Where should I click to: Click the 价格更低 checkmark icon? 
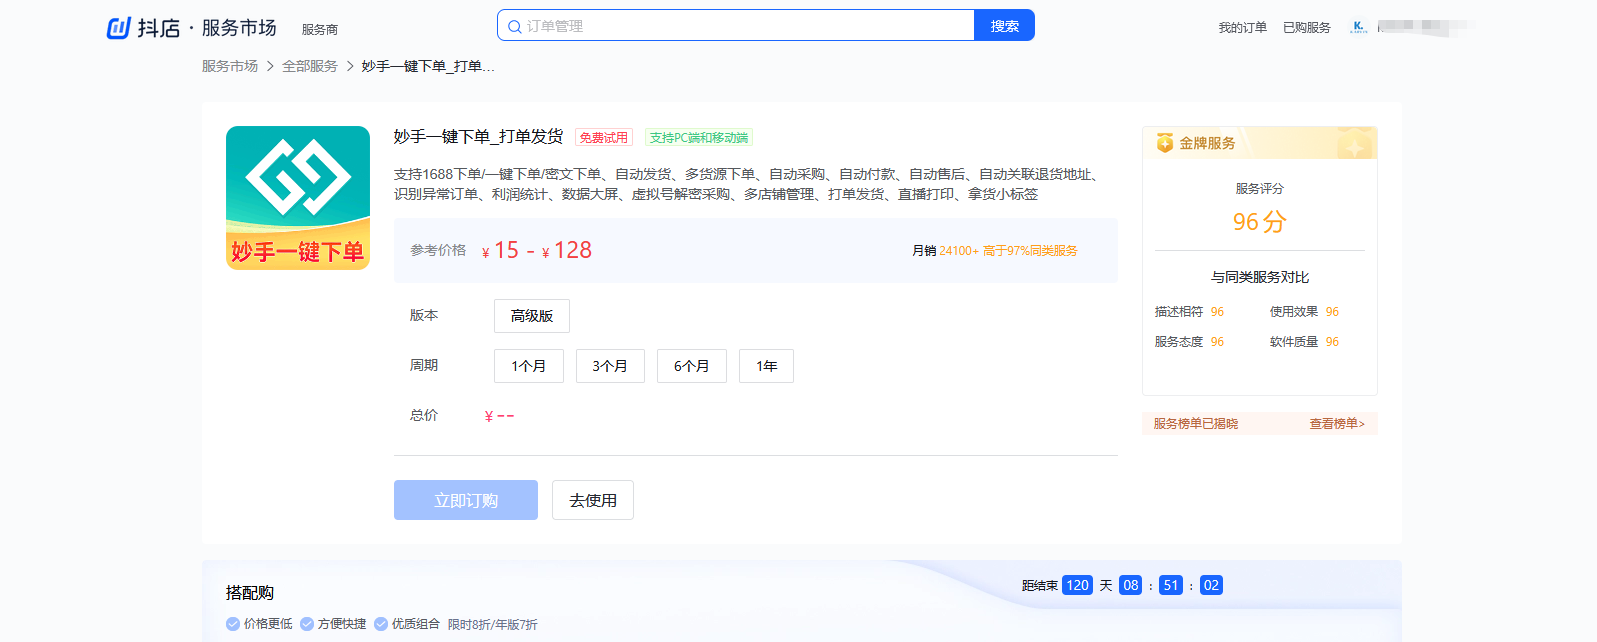[233, 624]
